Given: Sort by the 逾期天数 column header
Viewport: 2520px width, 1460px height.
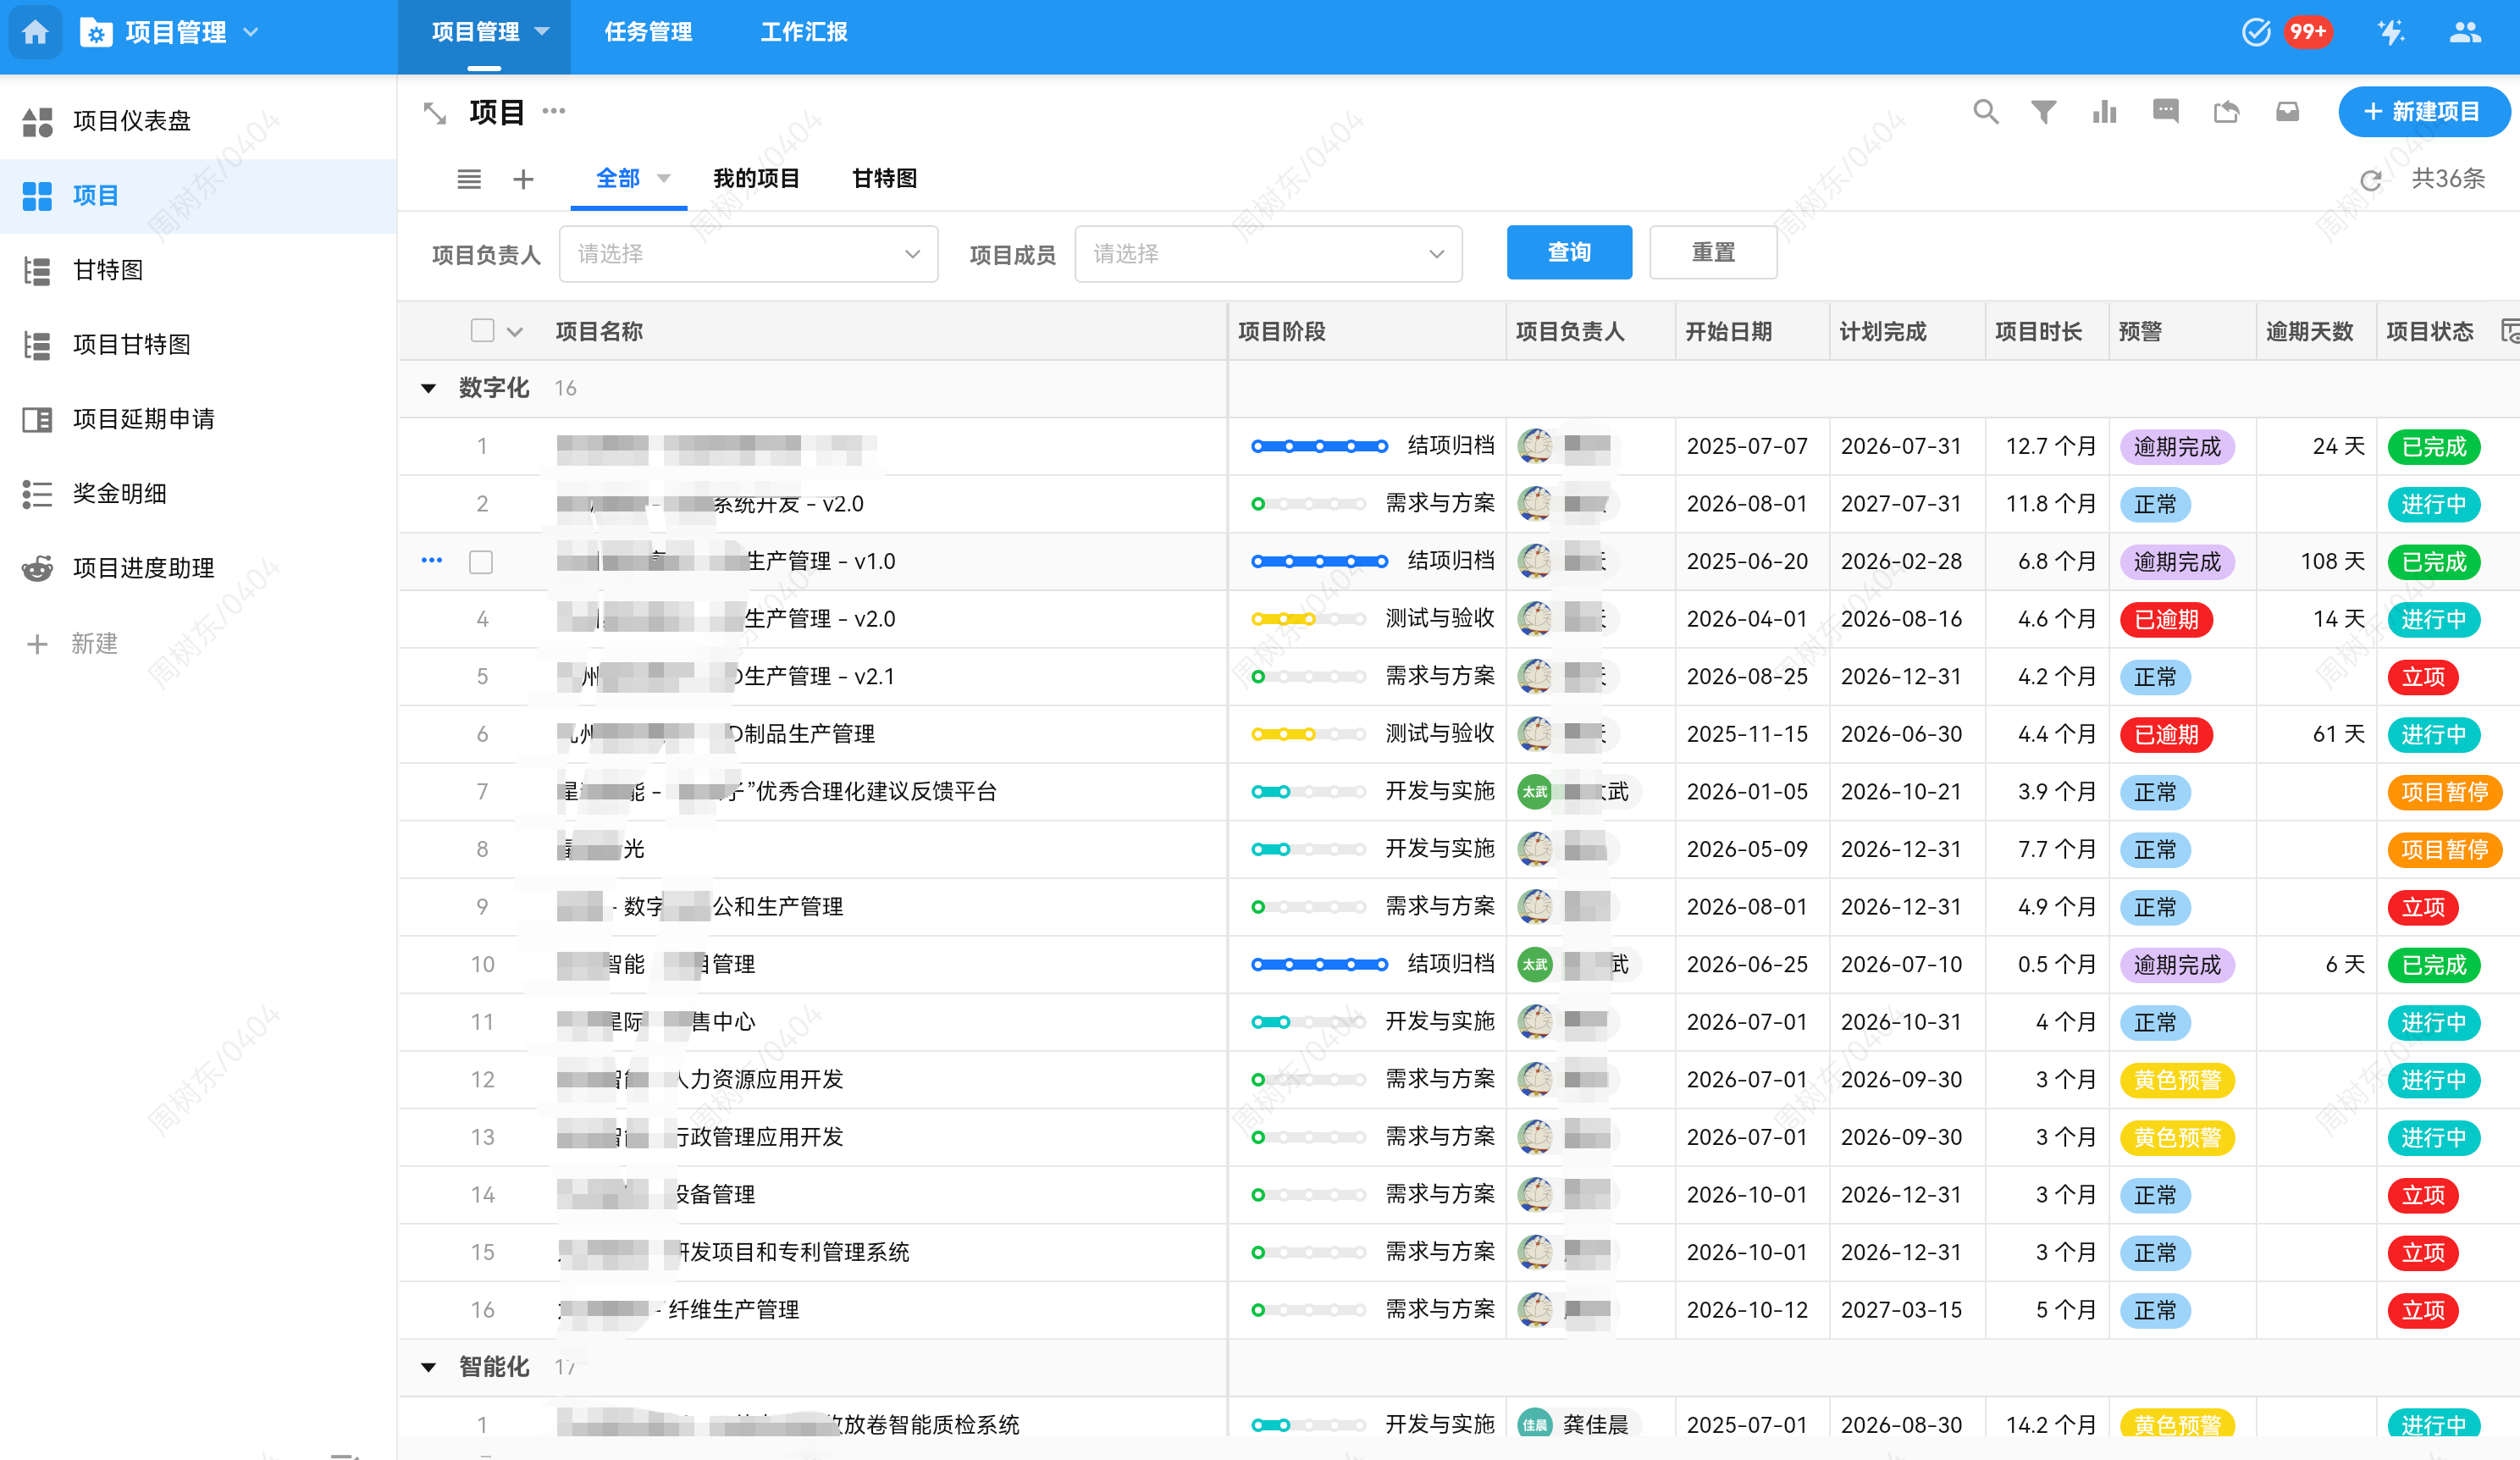Looking at the screenshot, I should pos(2309,331).
